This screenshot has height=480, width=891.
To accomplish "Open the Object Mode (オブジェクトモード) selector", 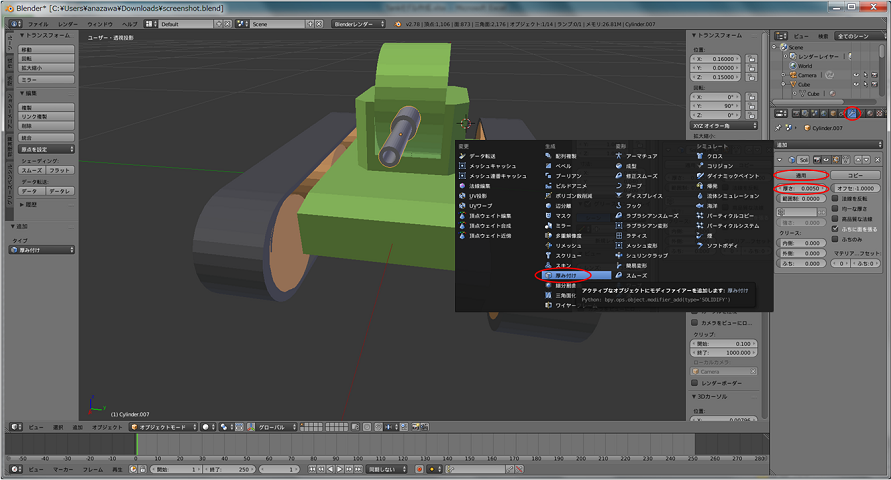I will [163, 426].
